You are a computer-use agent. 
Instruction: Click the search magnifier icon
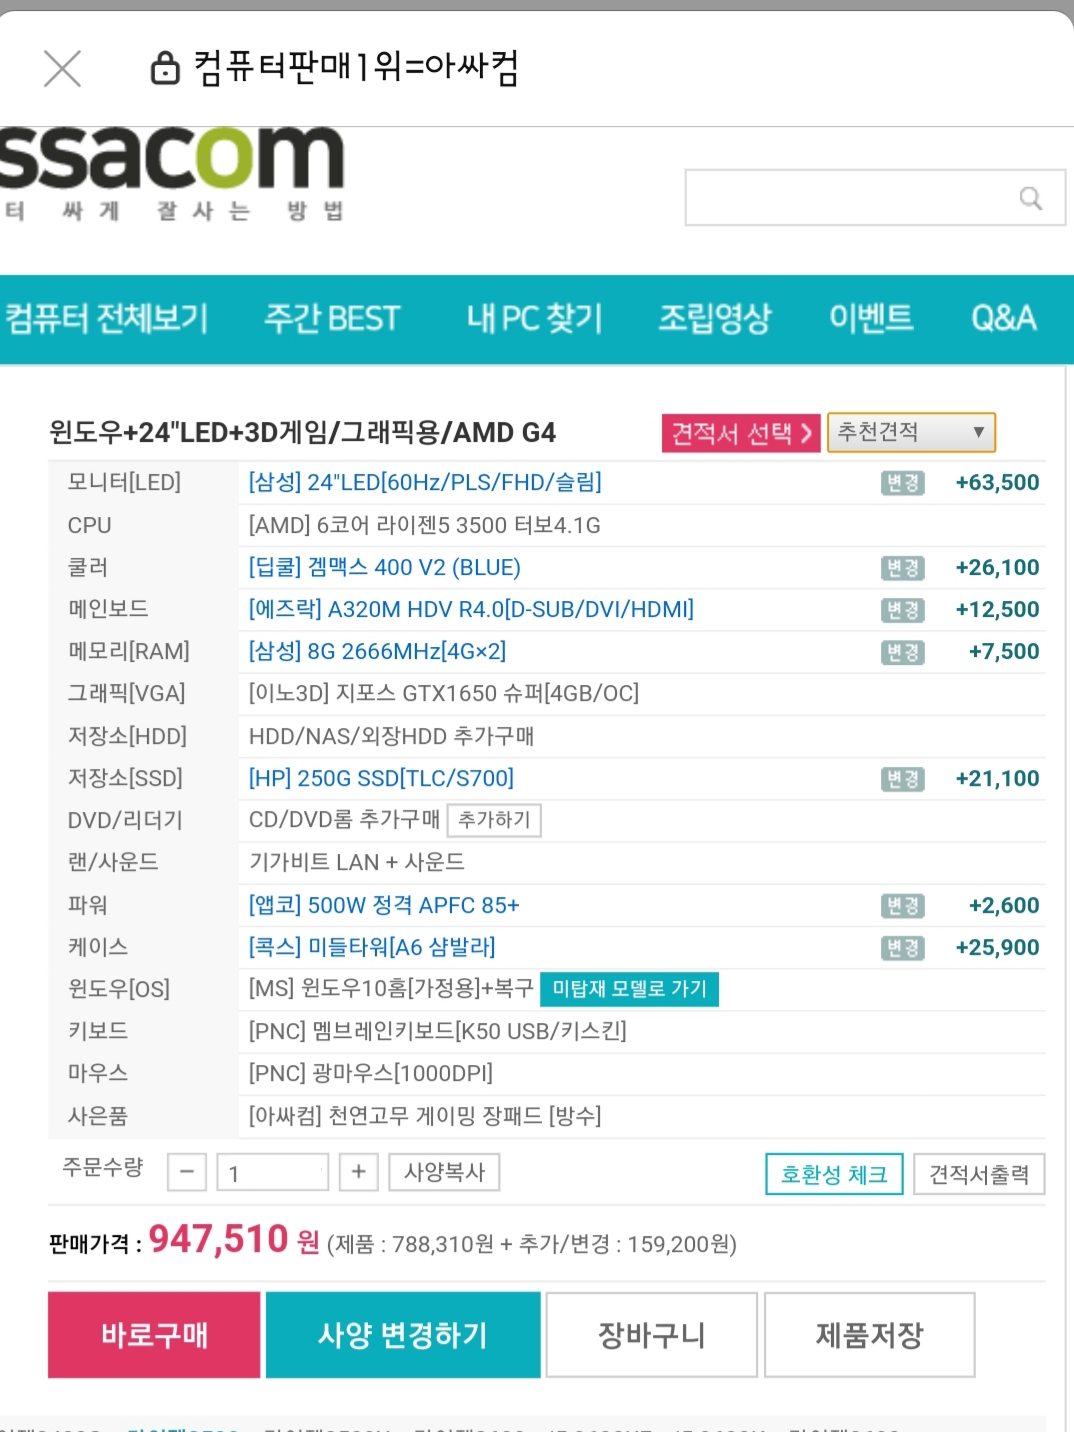coord(1031,198)
